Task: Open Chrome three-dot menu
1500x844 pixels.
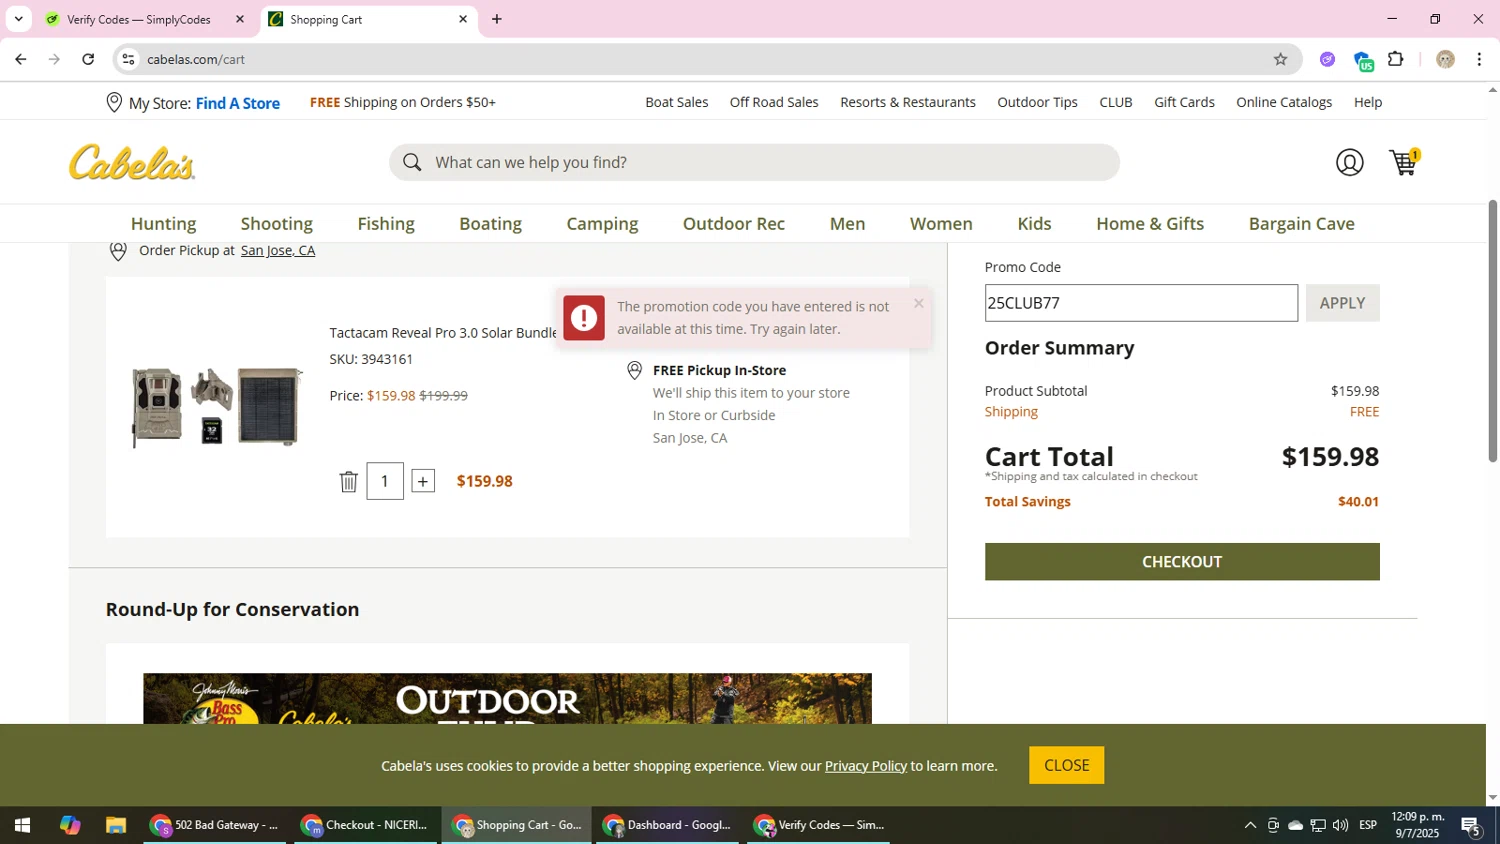Action: [1479, 59]
